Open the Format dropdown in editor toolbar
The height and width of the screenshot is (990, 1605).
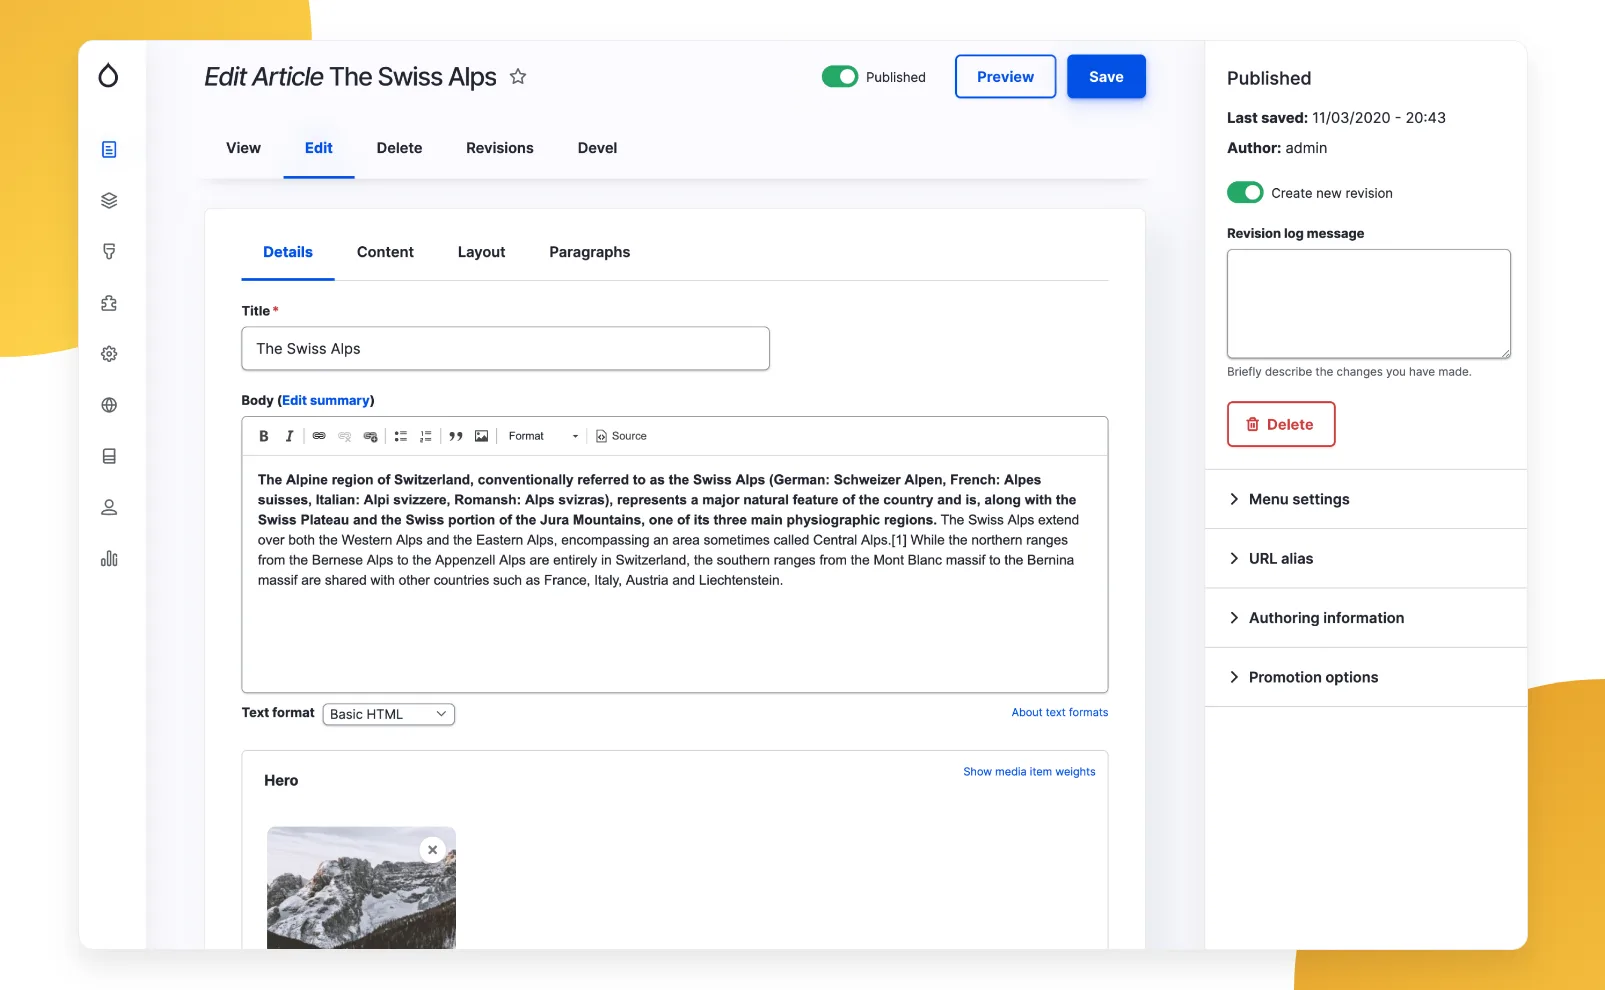coord(543,436)
